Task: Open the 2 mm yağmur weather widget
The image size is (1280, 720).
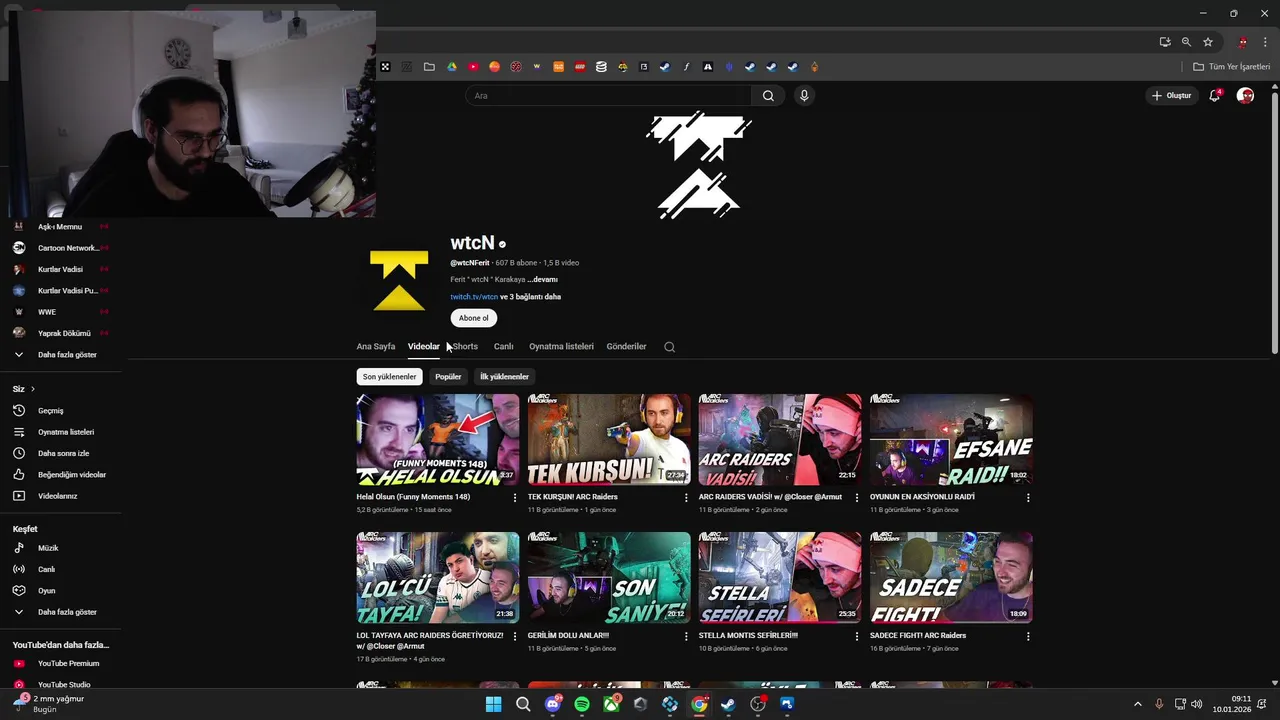Action: coord(49,704)
